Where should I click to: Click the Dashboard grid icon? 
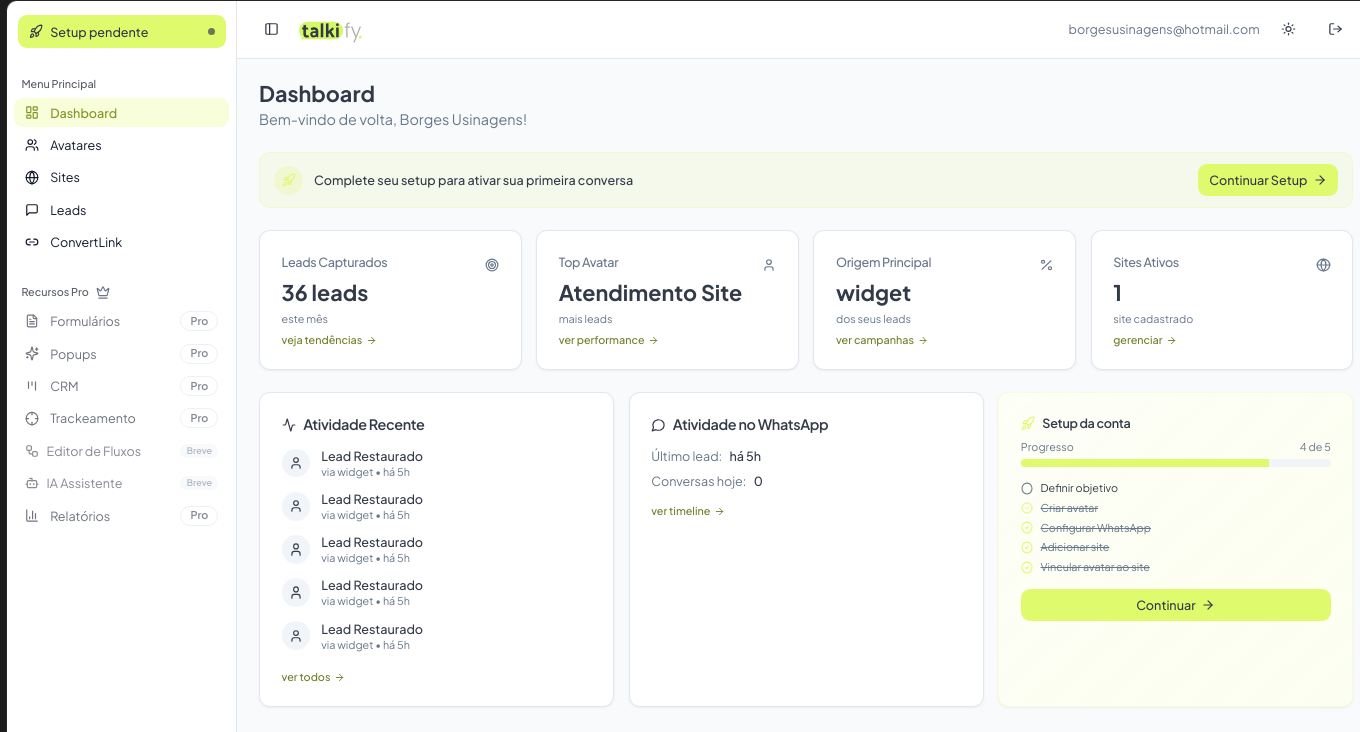(32, 113)
